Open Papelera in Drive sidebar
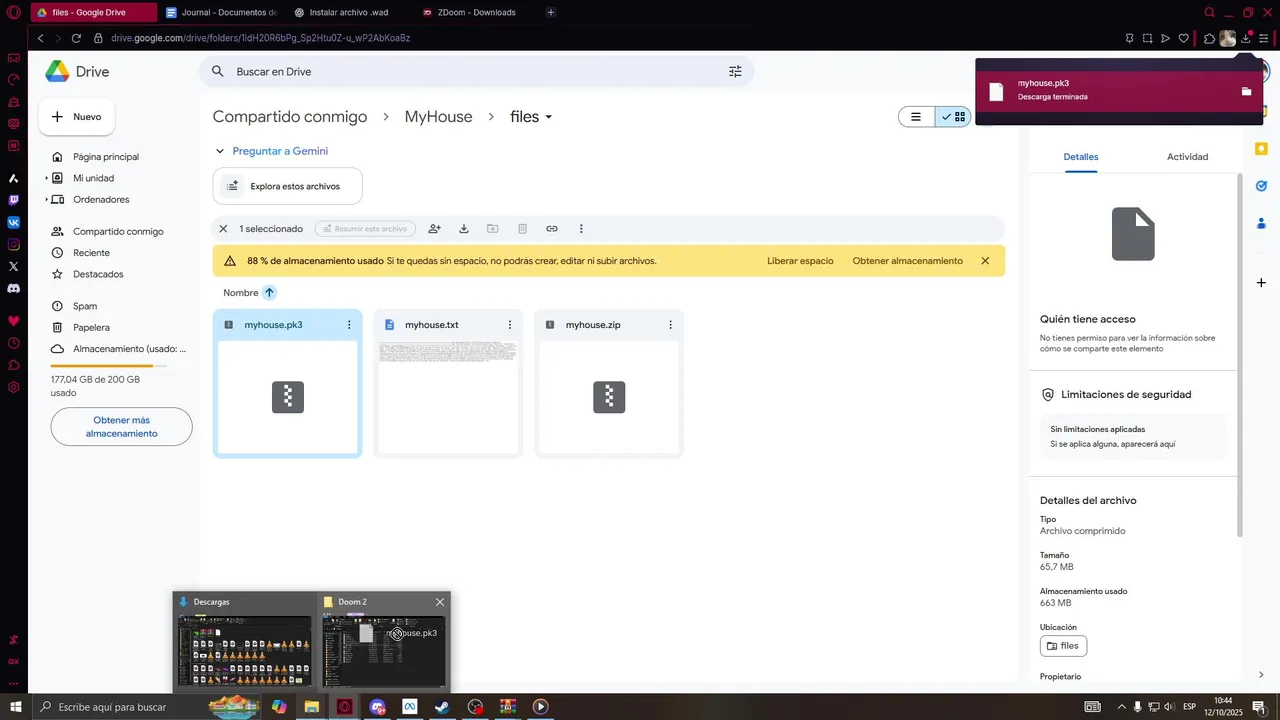1280x720 pixels. click(x=91, y=328)
